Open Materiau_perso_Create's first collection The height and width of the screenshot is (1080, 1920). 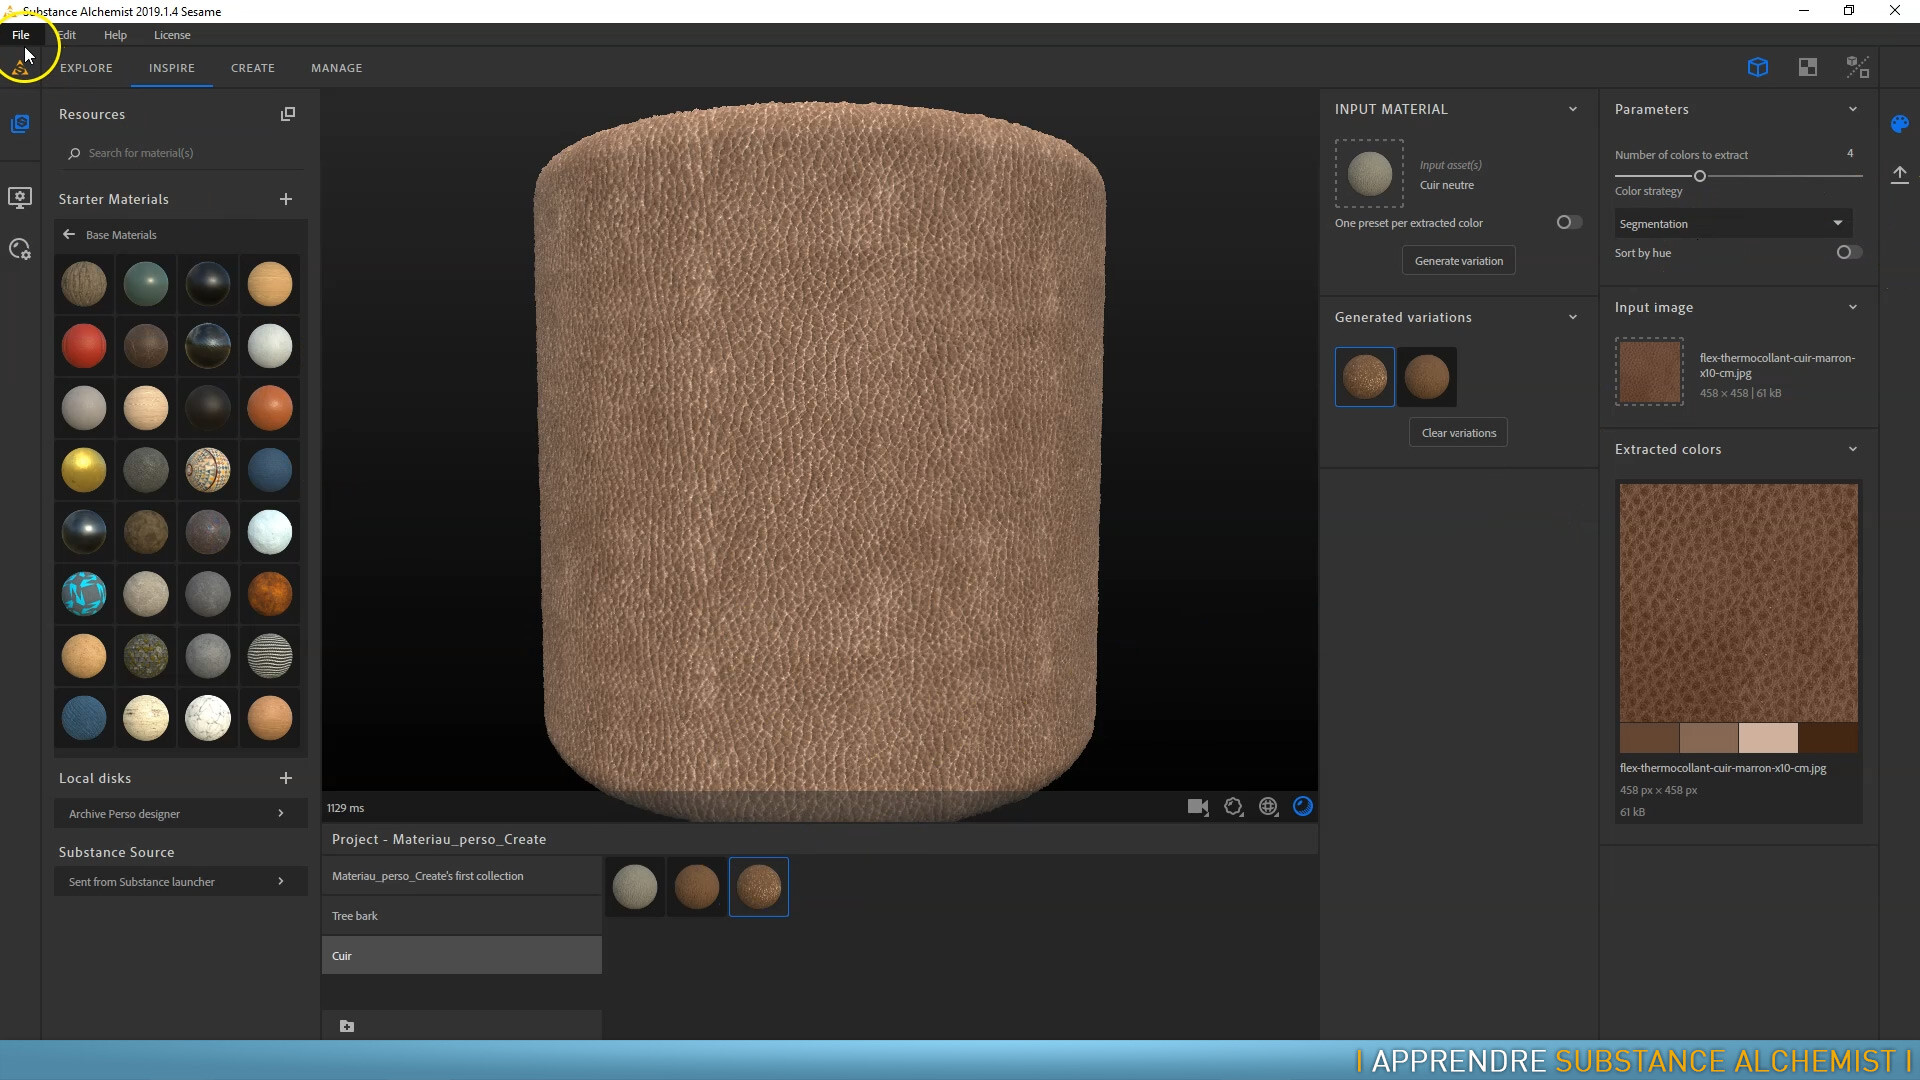(x=462, y=876)
